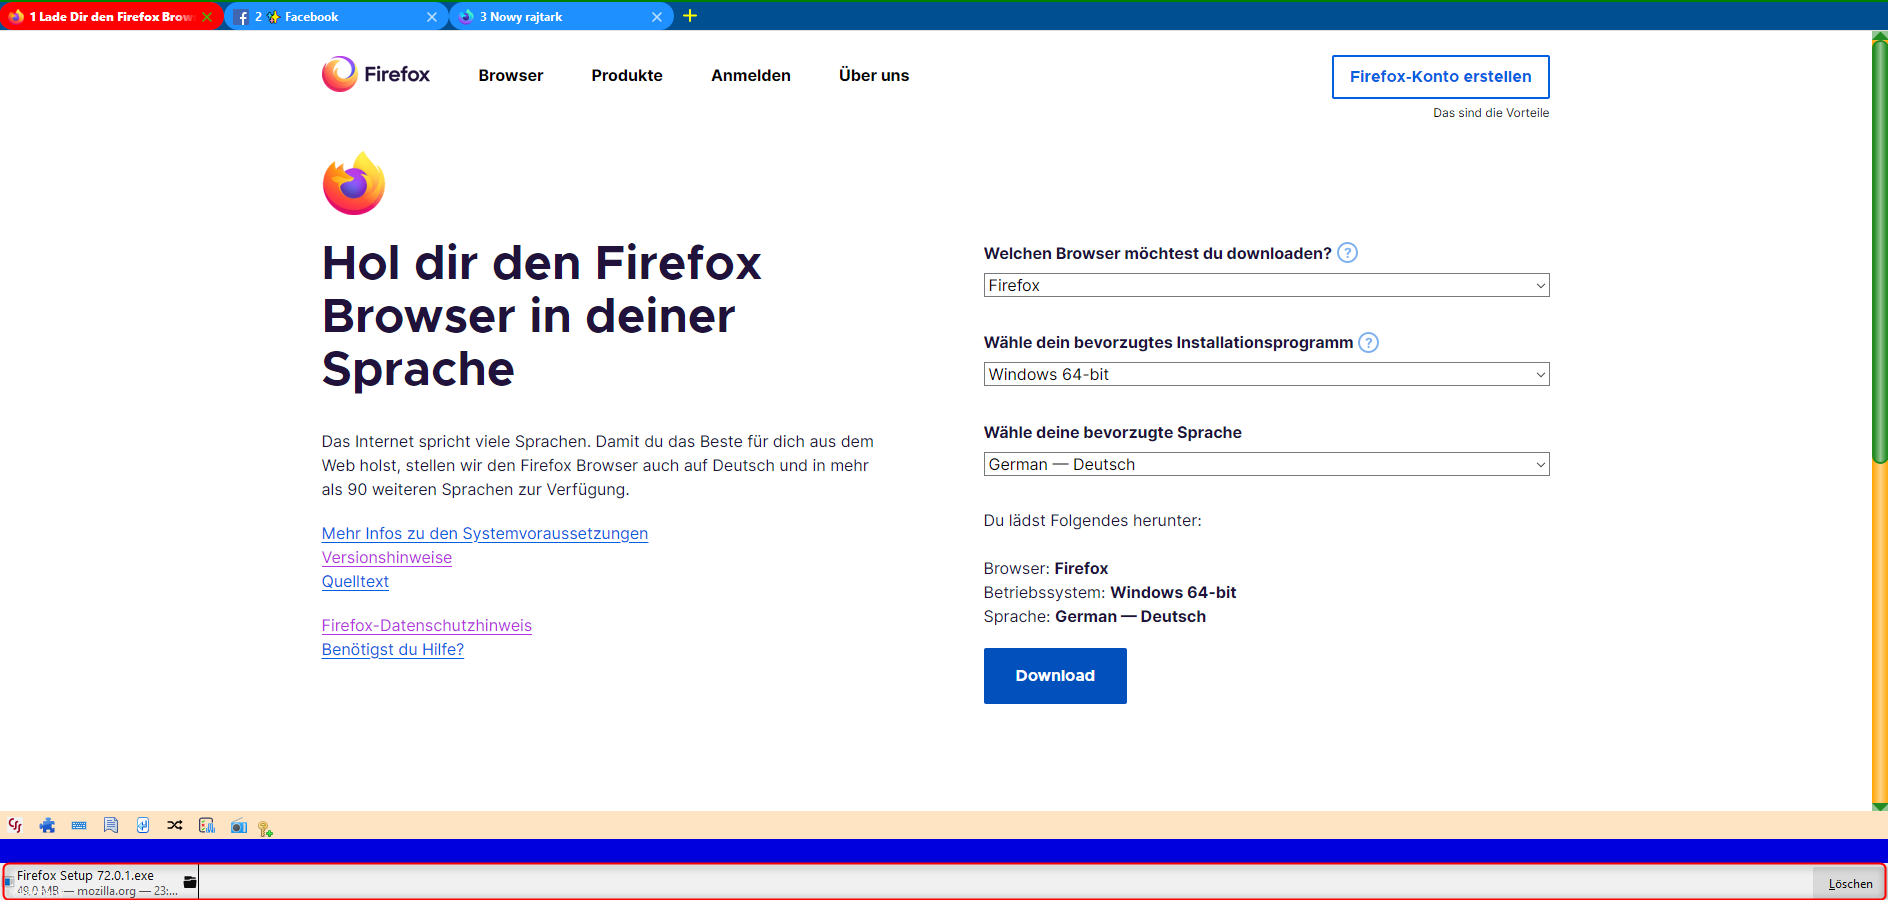Click the red script icon in the bottom toolbar
Image resolution: width=1888 pixels, height=900 pixels.
[x=15, y=825]
